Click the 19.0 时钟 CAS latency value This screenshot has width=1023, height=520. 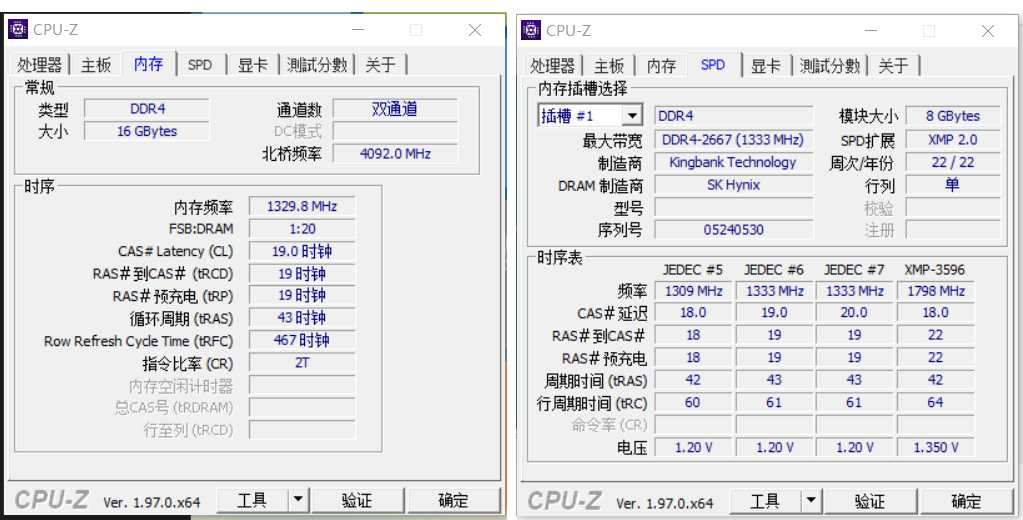pyautogui.click(x=302, y=251)
